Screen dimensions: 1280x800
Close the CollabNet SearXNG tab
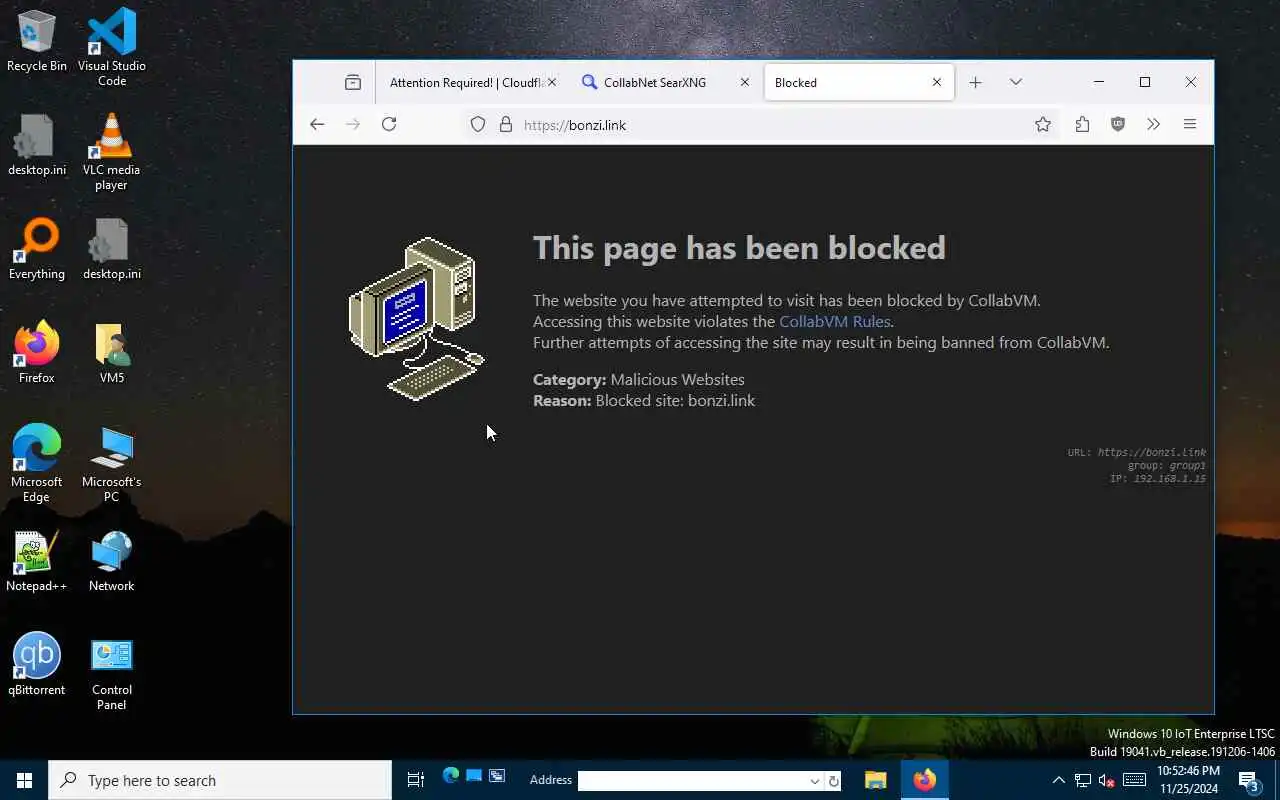pos(744,83)
